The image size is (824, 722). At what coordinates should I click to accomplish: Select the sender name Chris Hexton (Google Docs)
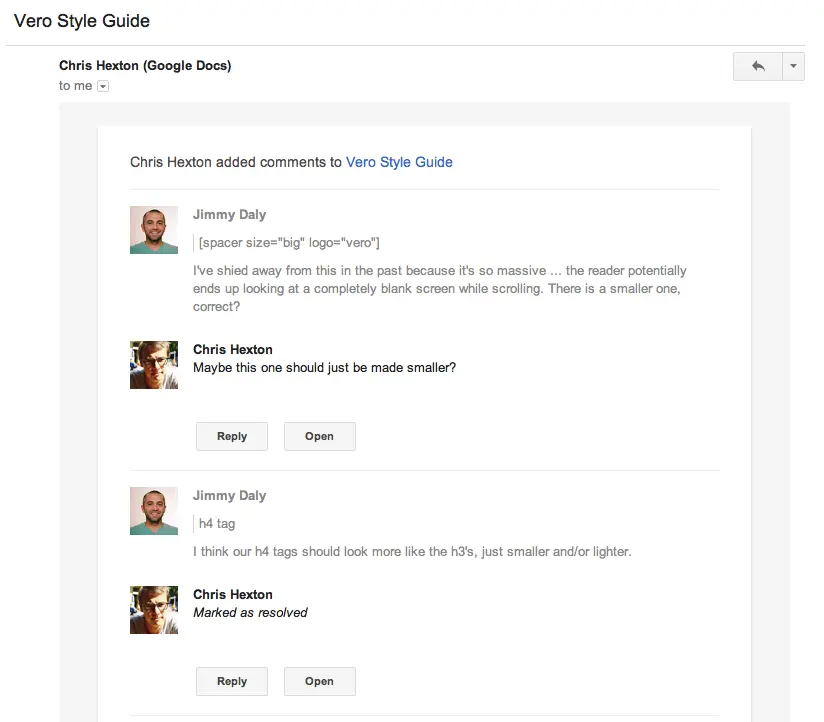144,65
